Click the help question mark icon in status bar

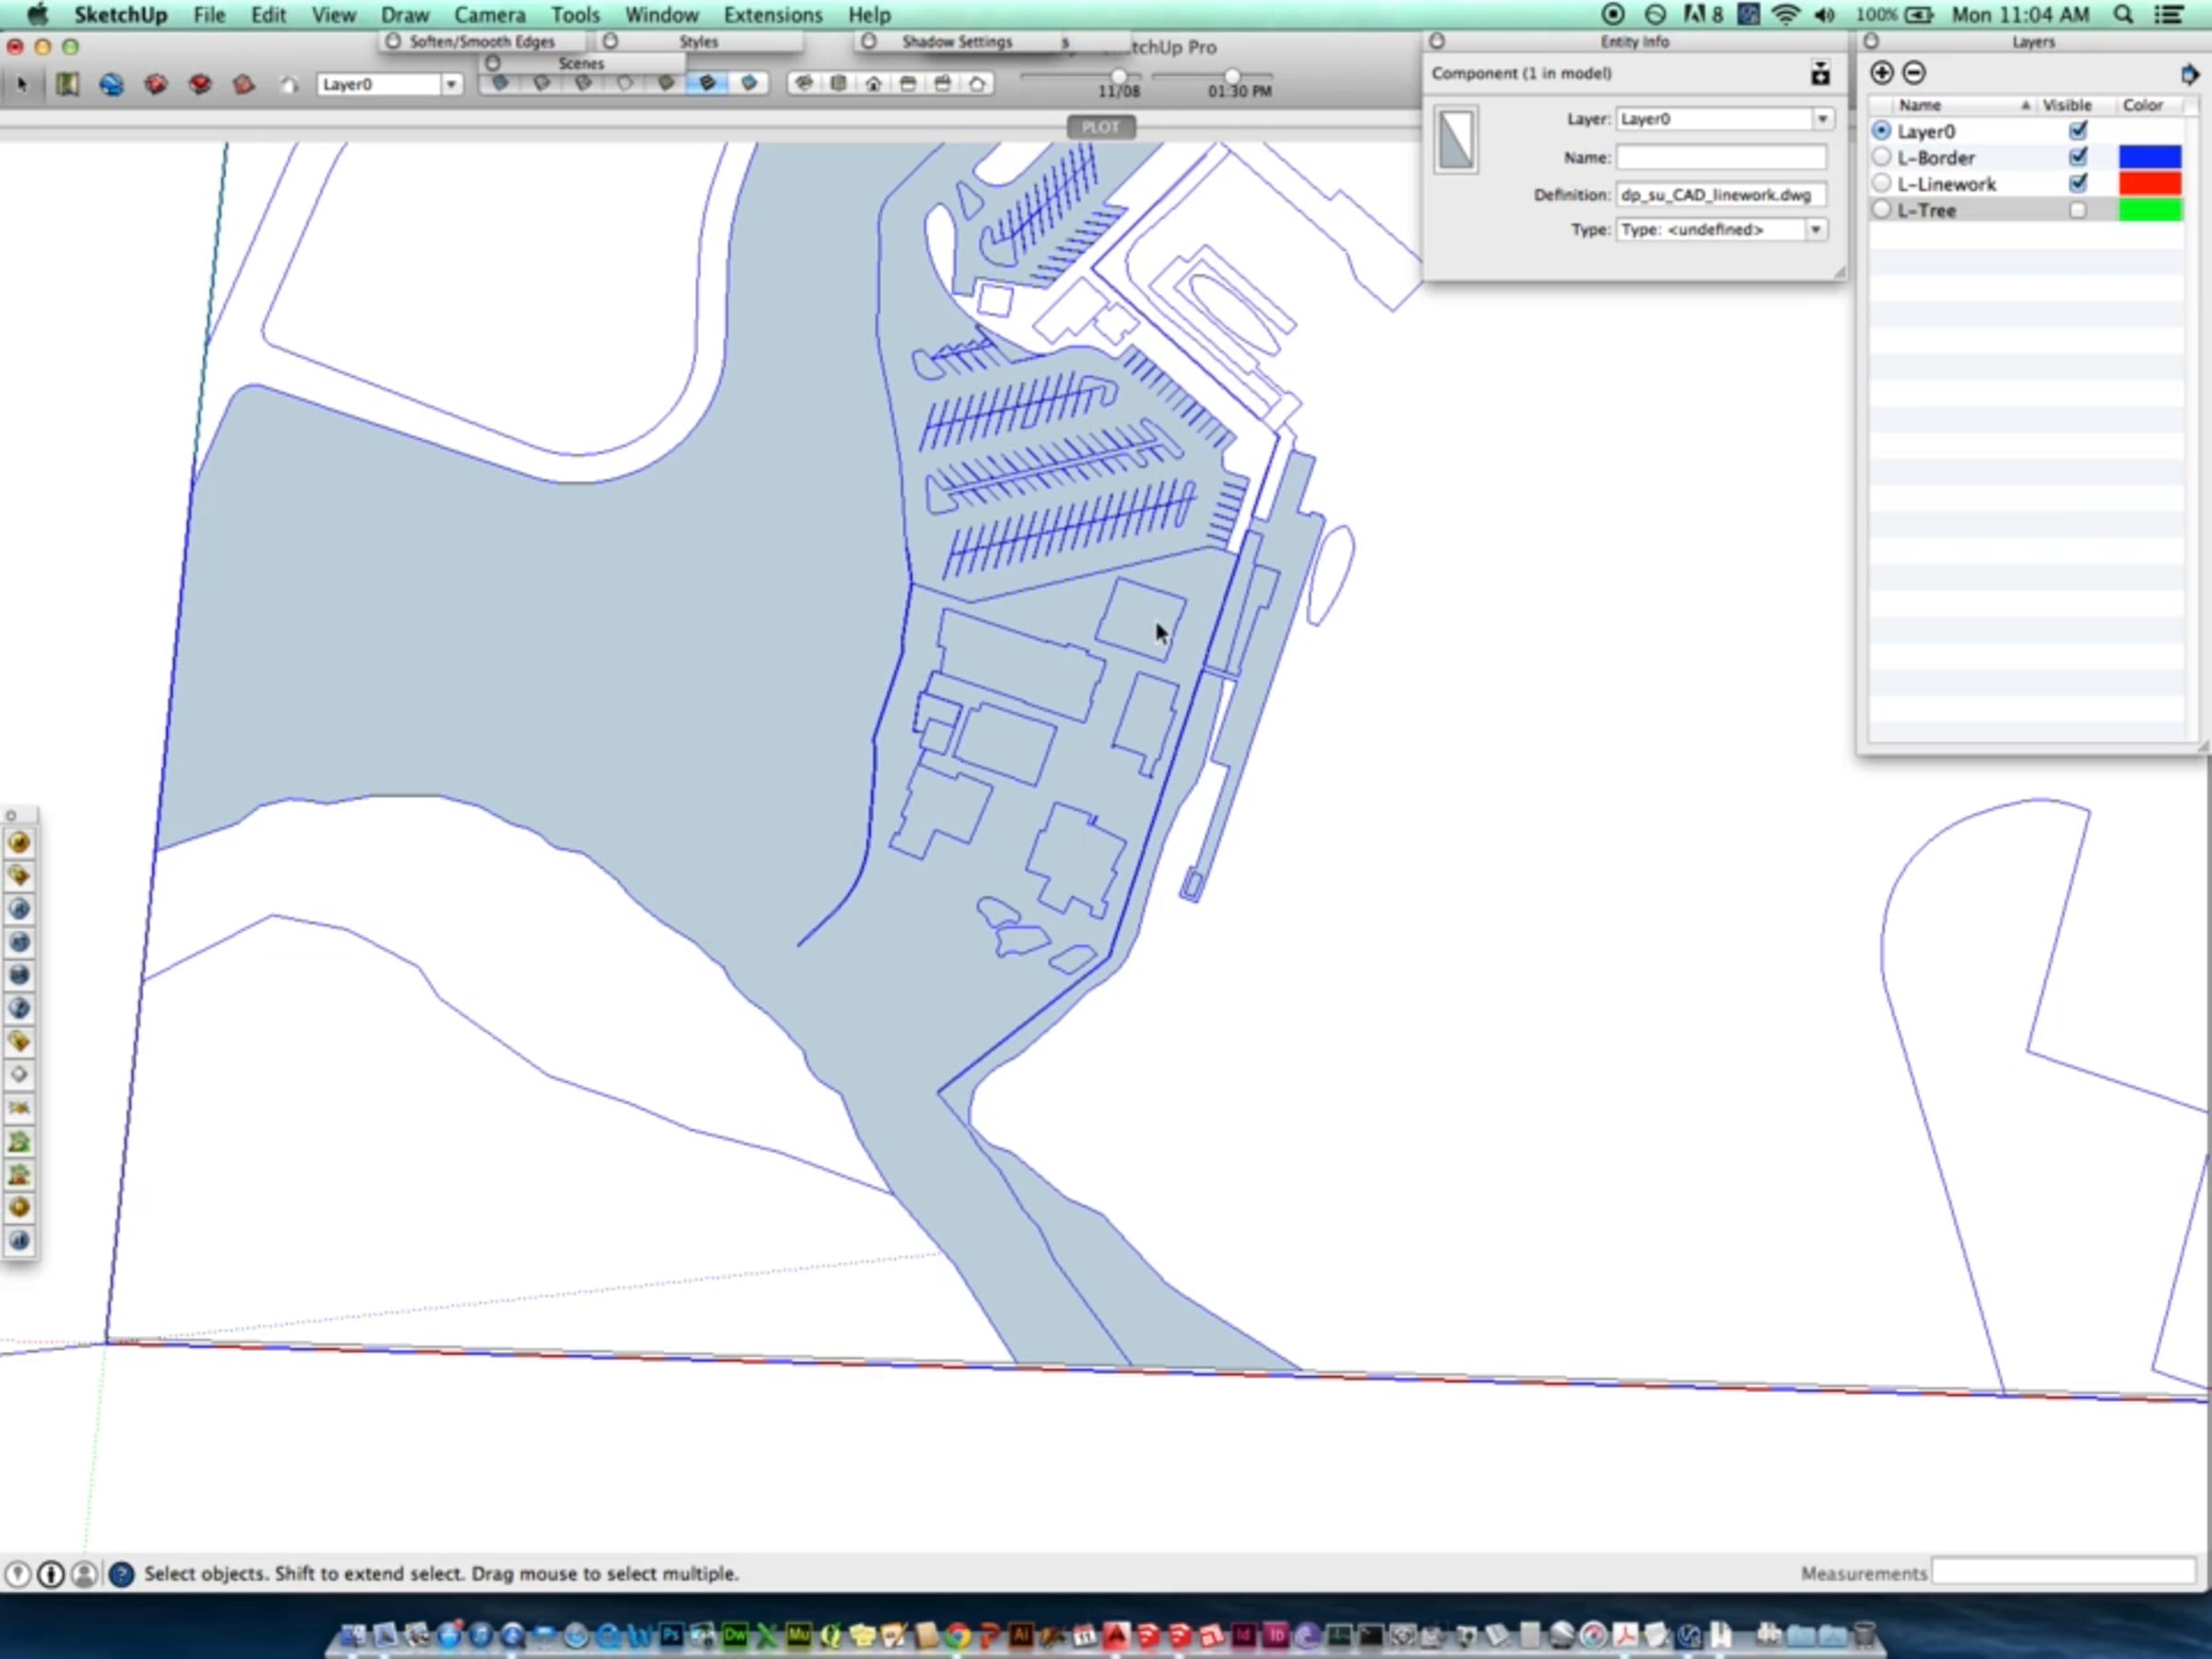pyautogui.click(x=121, y=1574)
